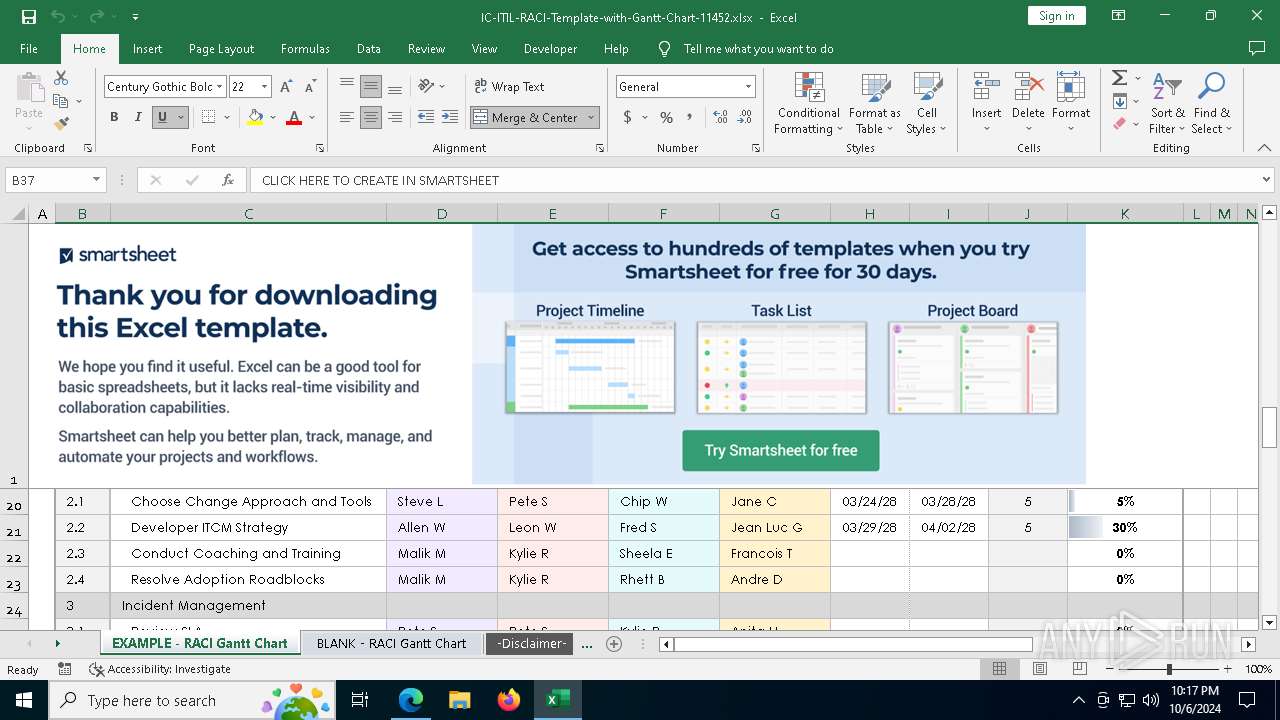Click the Increase Decimal icon

point(720,117)
